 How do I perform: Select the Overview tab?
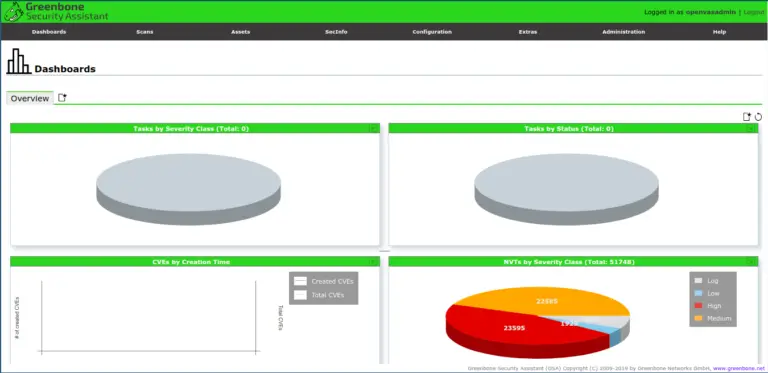30,98
